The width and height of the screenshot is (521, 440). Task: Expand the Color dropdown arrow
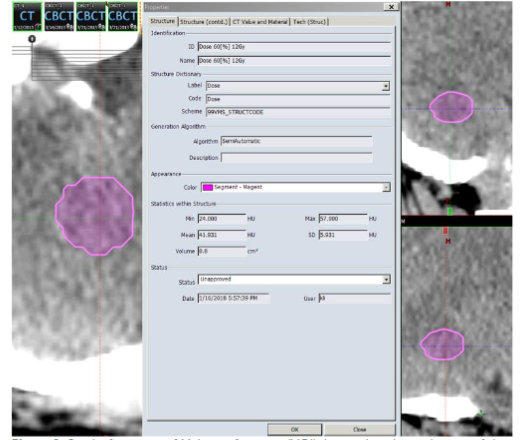[386, 187]
